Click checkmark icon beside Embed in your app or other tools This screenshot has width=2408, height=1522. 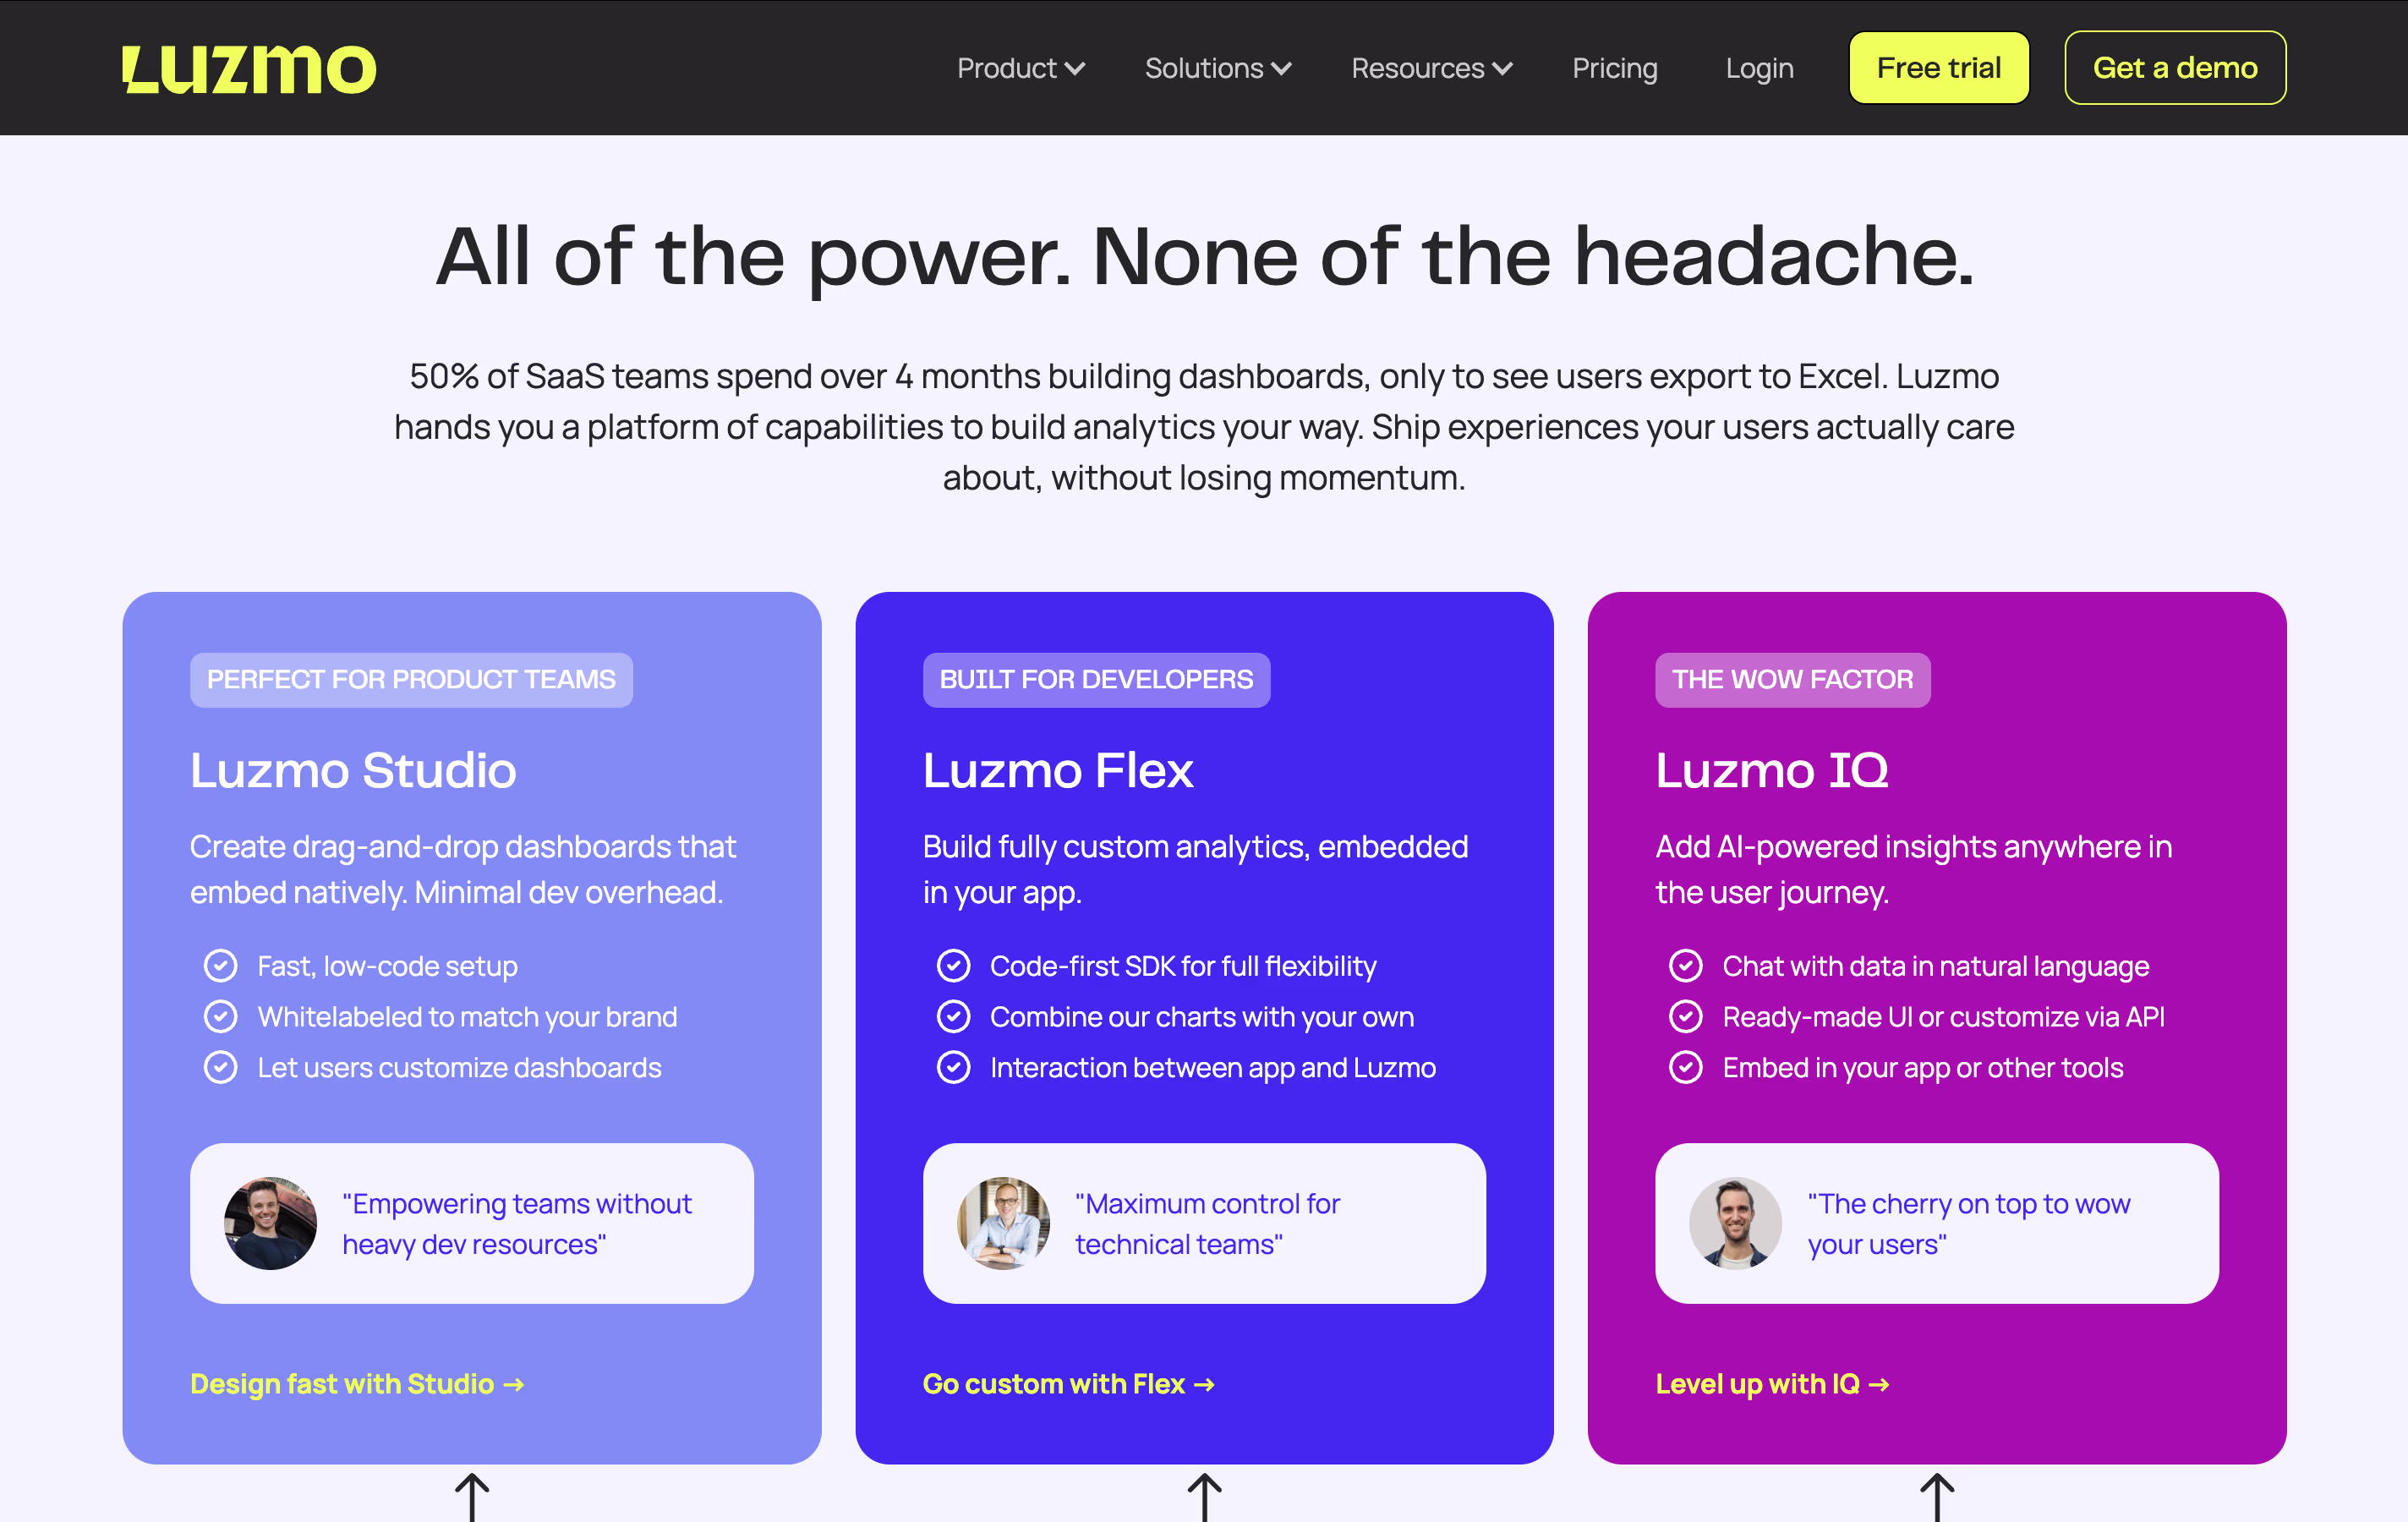1686,1068
